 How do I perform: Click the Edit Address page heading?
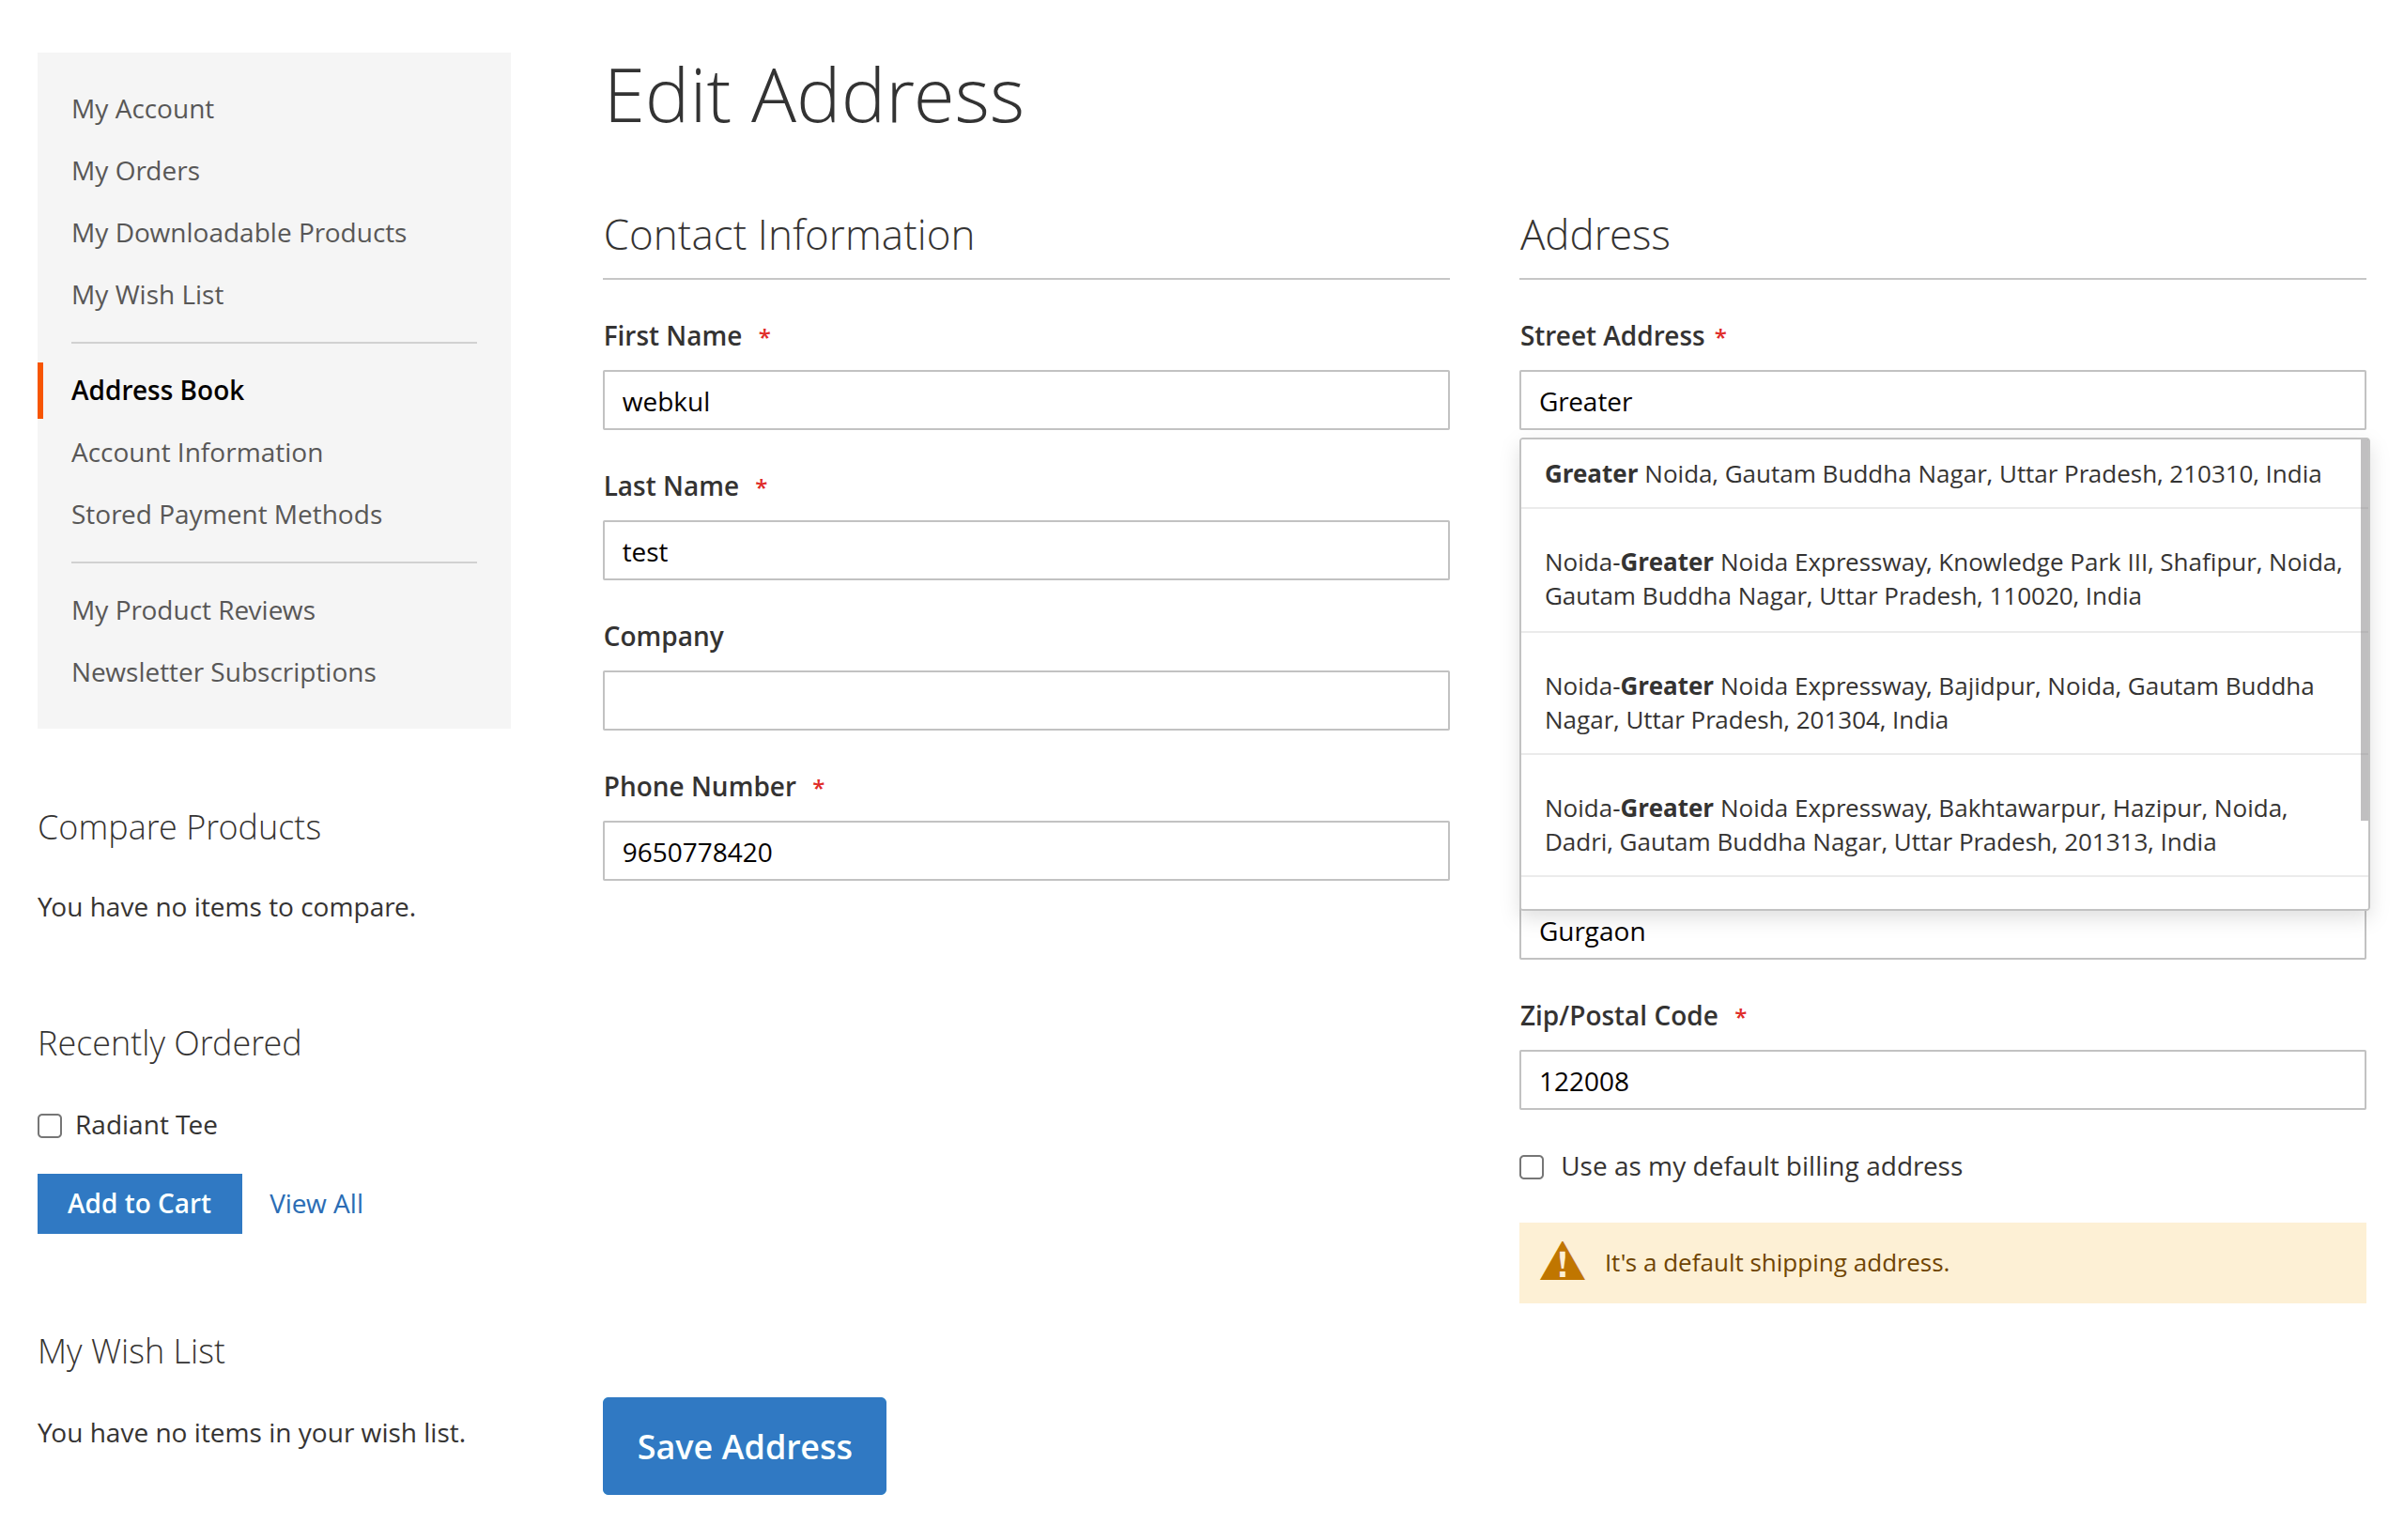tap(814, 96)
